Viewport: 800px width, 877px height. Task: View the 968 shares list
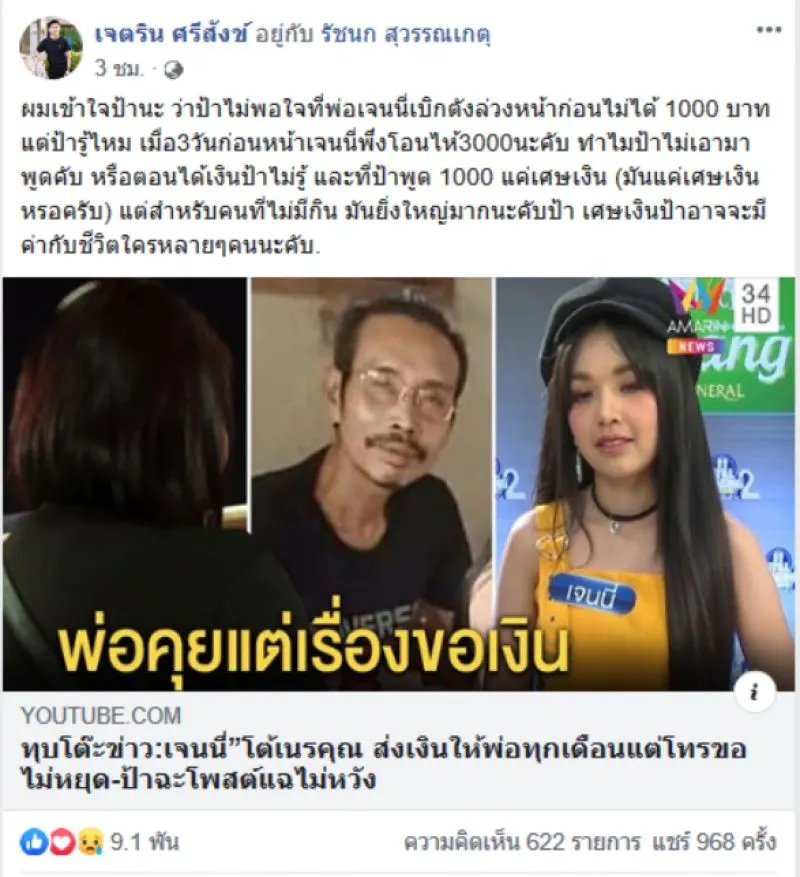pyautogui.click(x=714, y=842)
